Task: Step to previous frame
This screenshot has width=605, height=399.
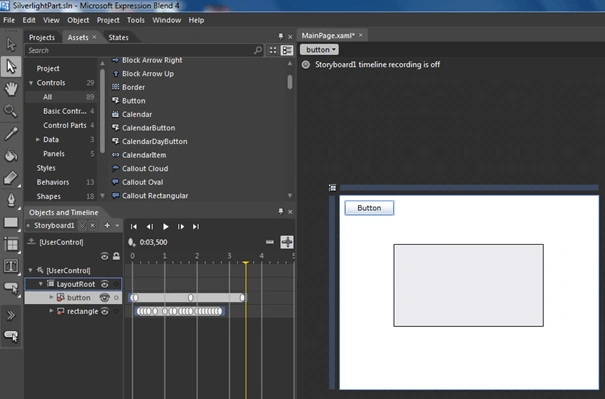Action: (150, 227)
